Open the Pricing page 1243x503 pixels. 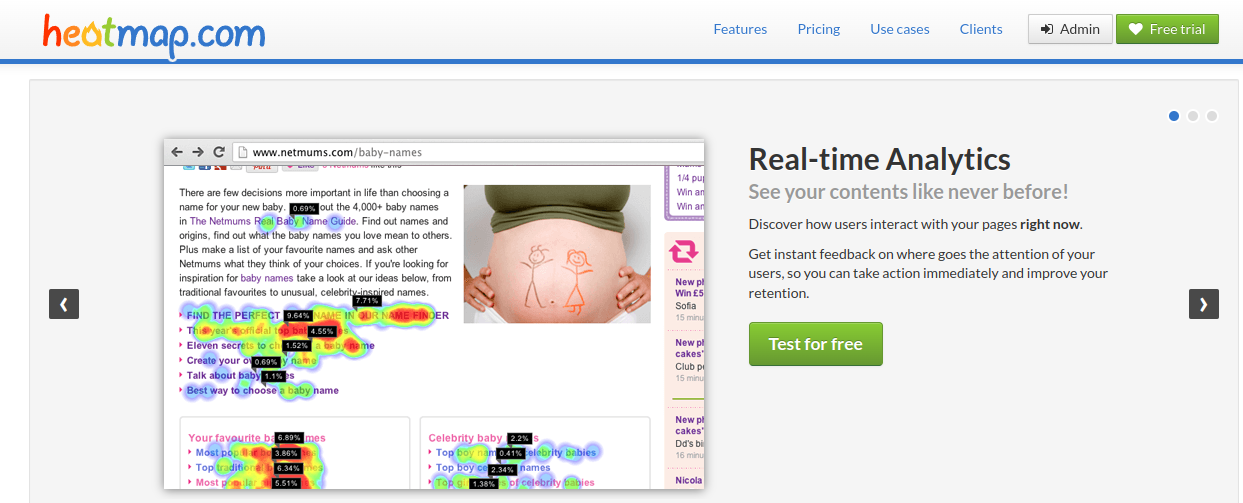click(819, 29)
